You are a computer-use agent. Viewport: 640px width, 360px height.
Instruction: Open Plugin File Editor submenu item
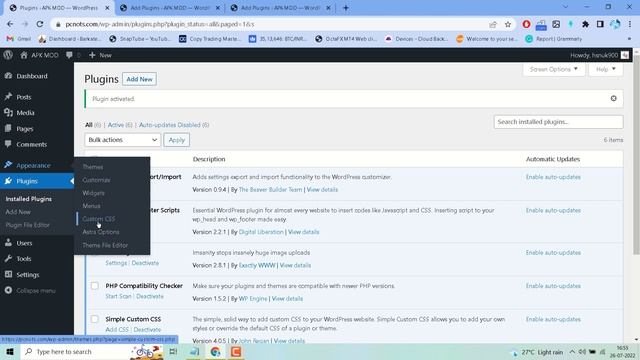(27, 225)
